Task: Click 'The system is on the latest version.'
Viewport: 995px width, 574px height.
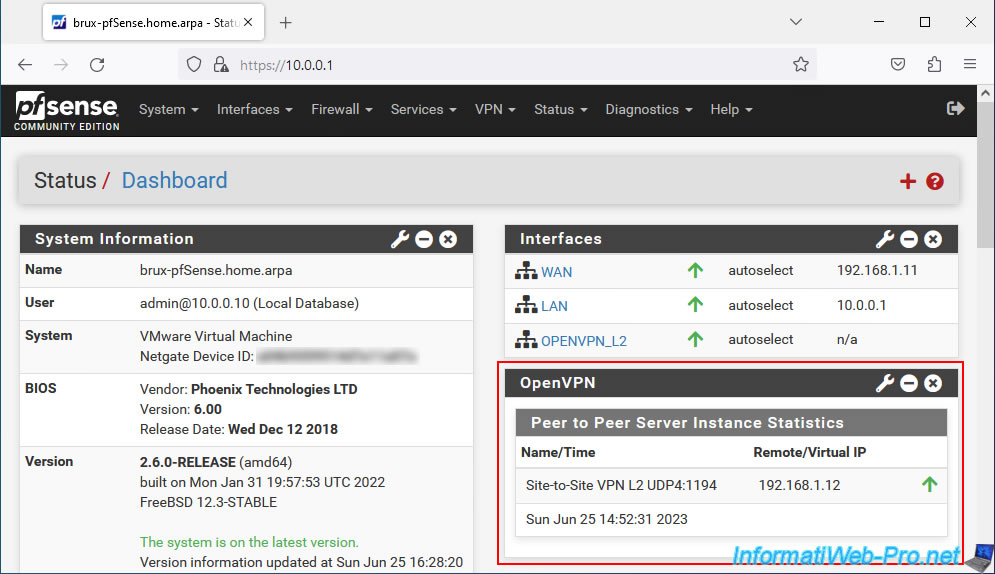Action: pos(249,542)
